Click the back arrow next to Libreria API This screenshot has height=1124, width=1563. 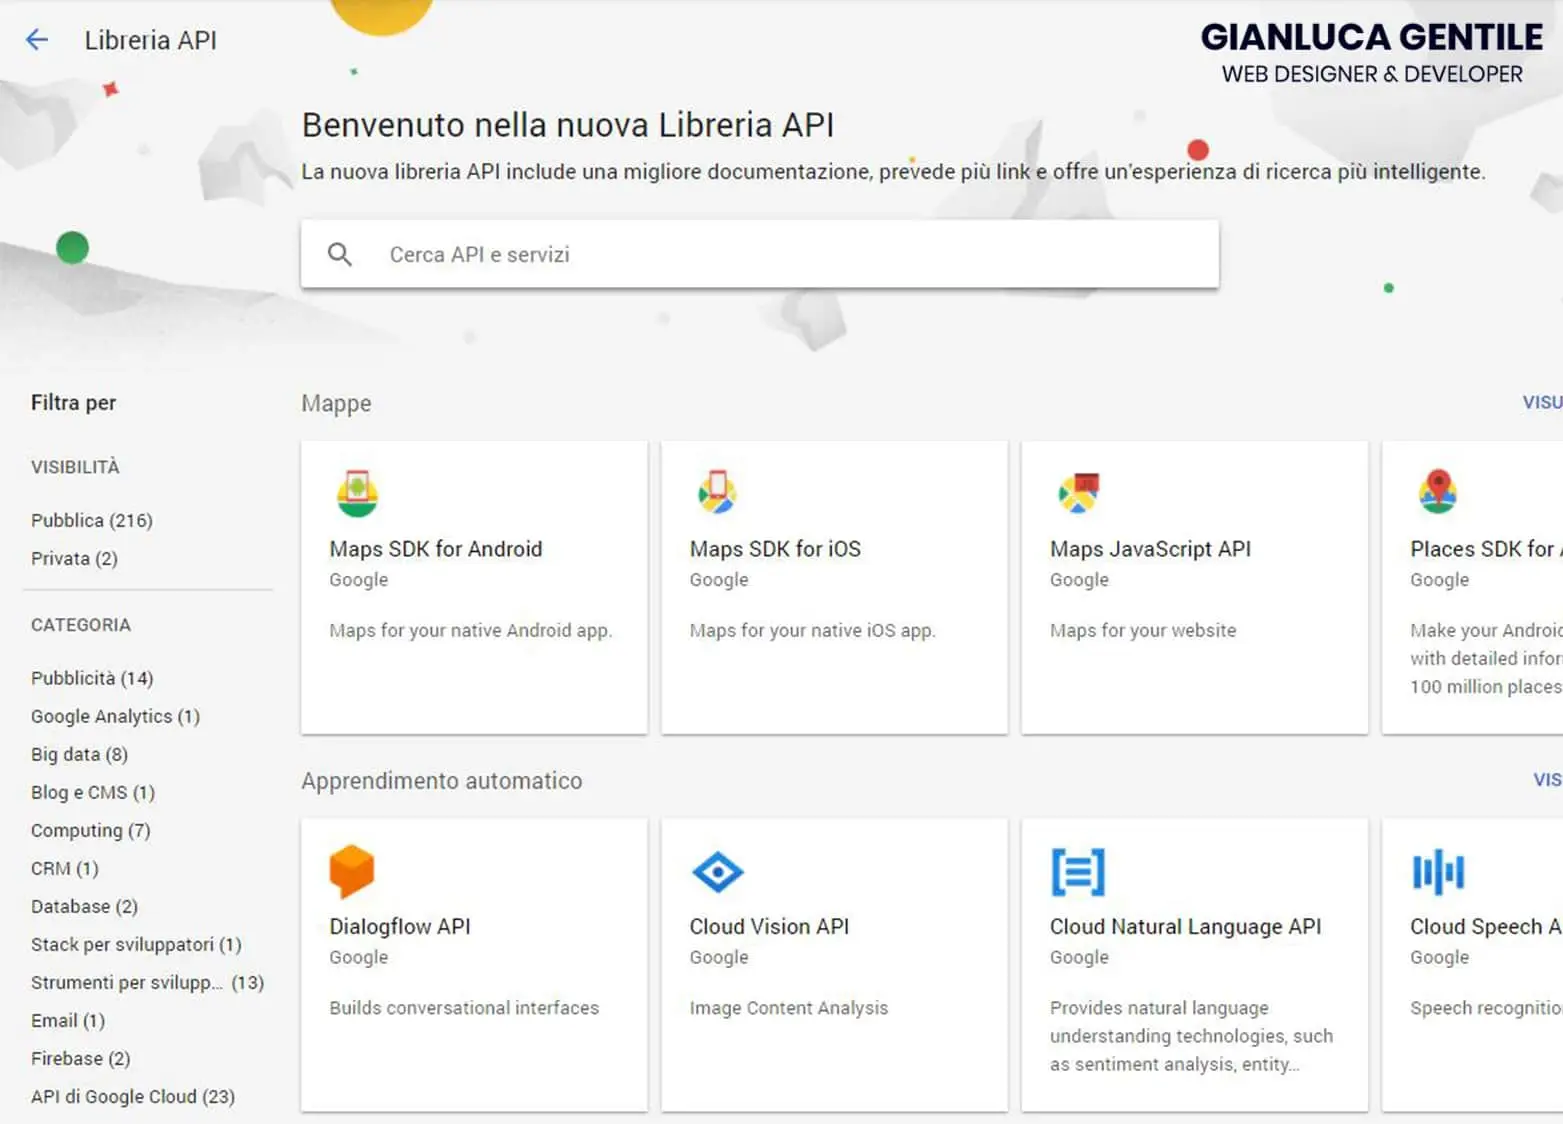coord(36,40)
